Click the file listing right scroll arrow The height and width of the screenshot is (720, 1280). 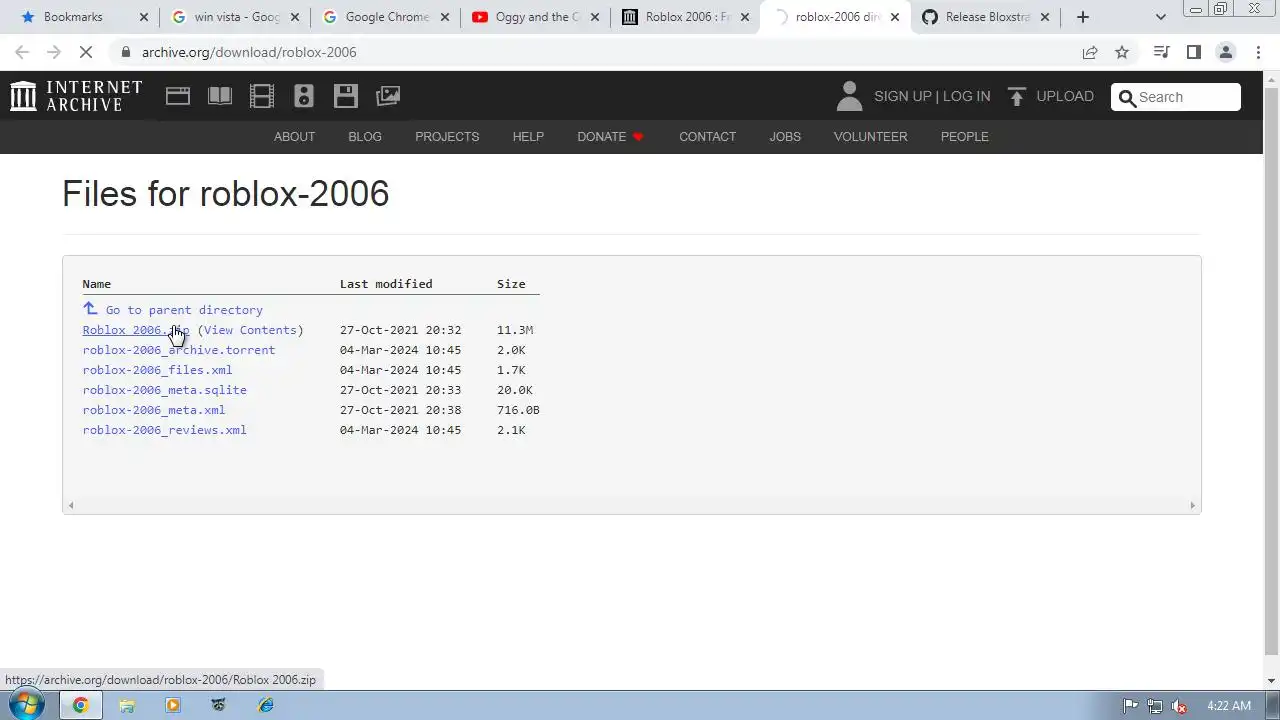pyautogui.click(x=1192, y=506)
